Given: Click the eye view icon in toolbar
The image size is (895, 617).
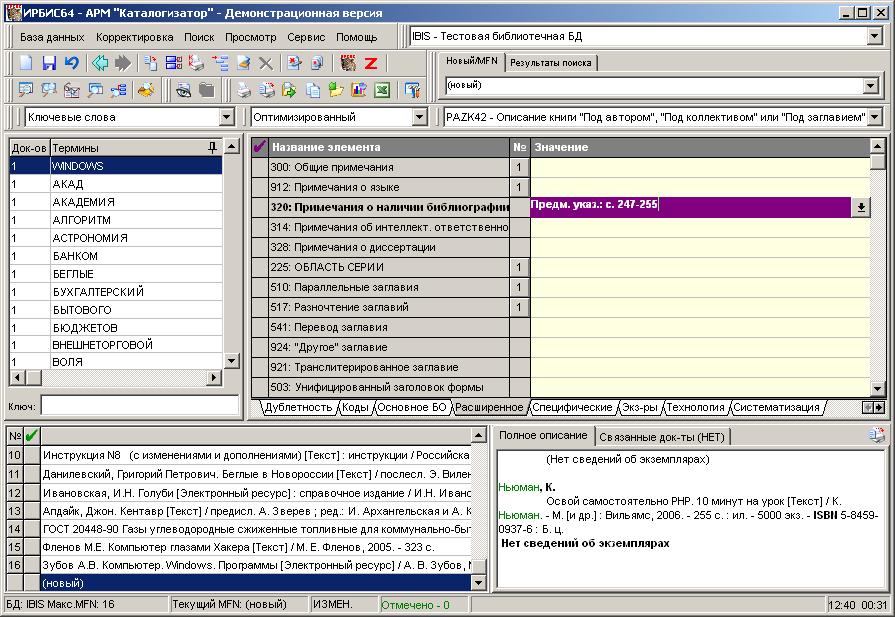Looking at the screenshot, I should (x=183, y=90).
